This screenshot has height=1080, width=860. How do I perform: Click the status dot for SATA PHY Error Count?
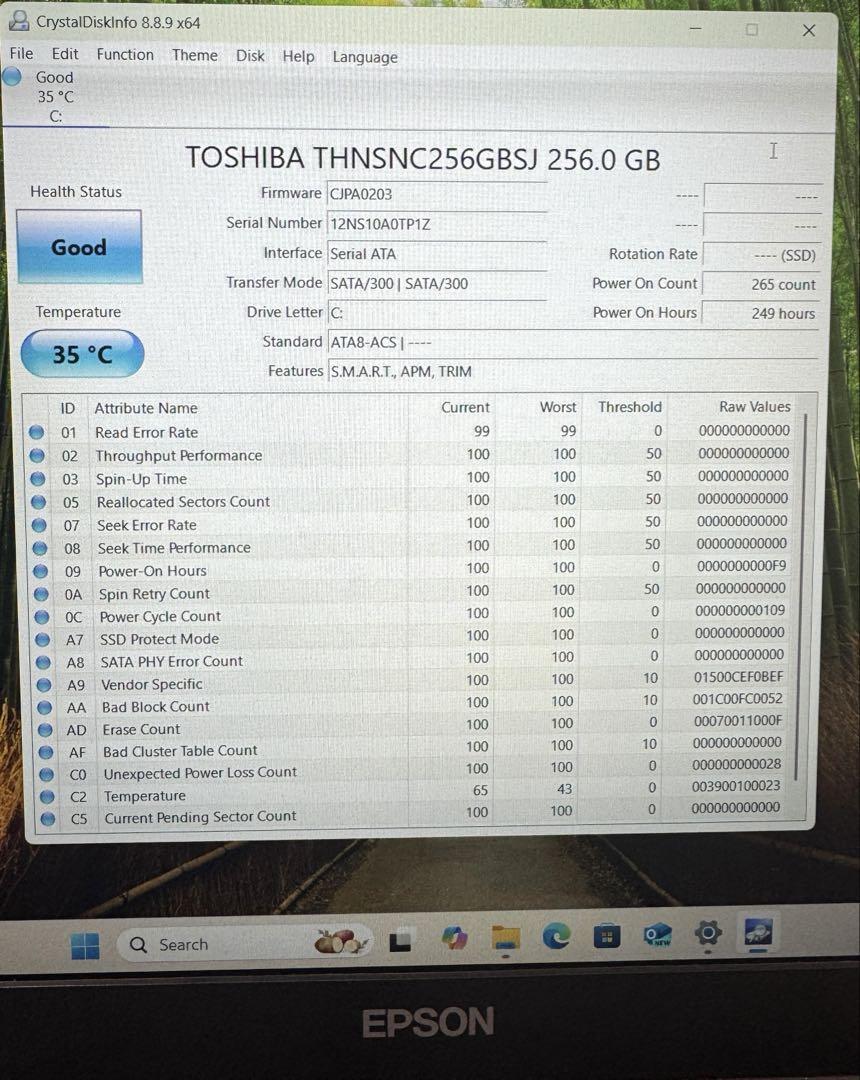[x=43, y=663]
